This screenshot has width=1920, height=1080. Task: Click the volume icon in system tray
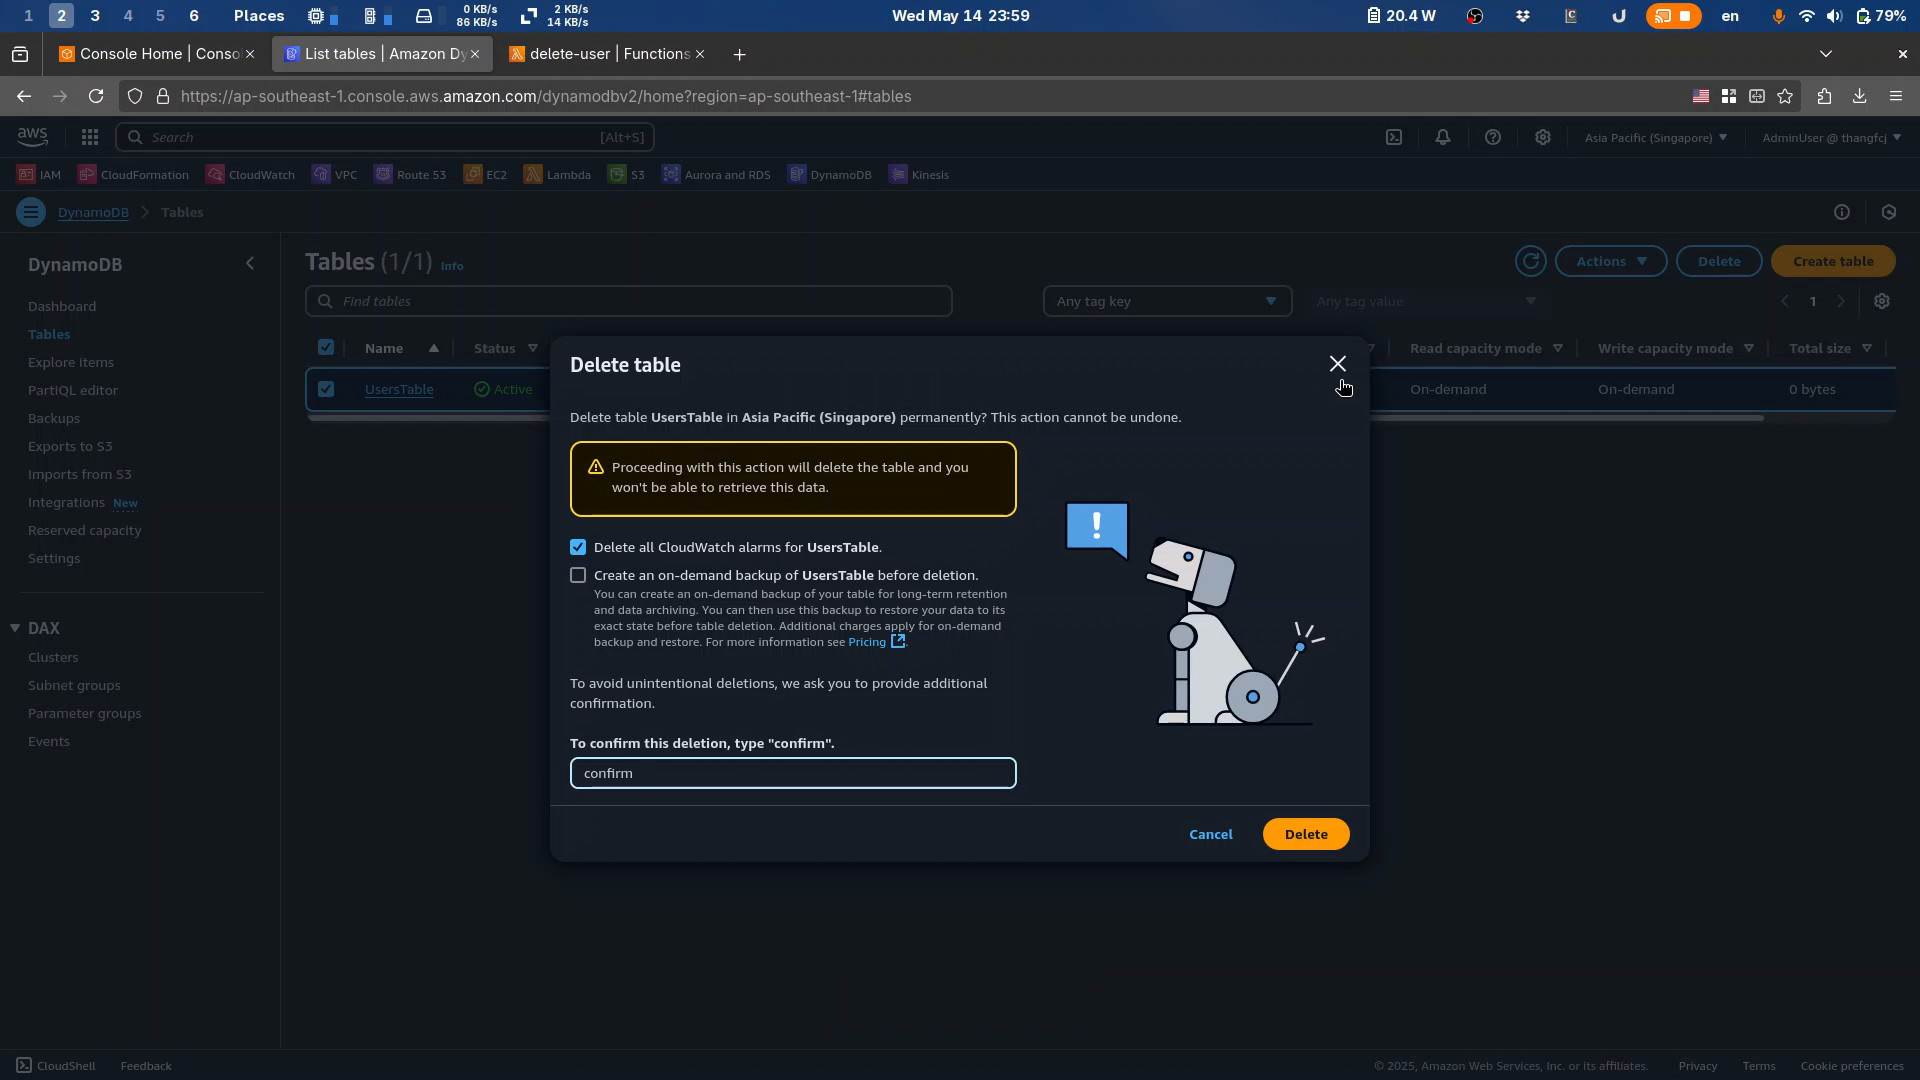click(x=1834, y=16)
